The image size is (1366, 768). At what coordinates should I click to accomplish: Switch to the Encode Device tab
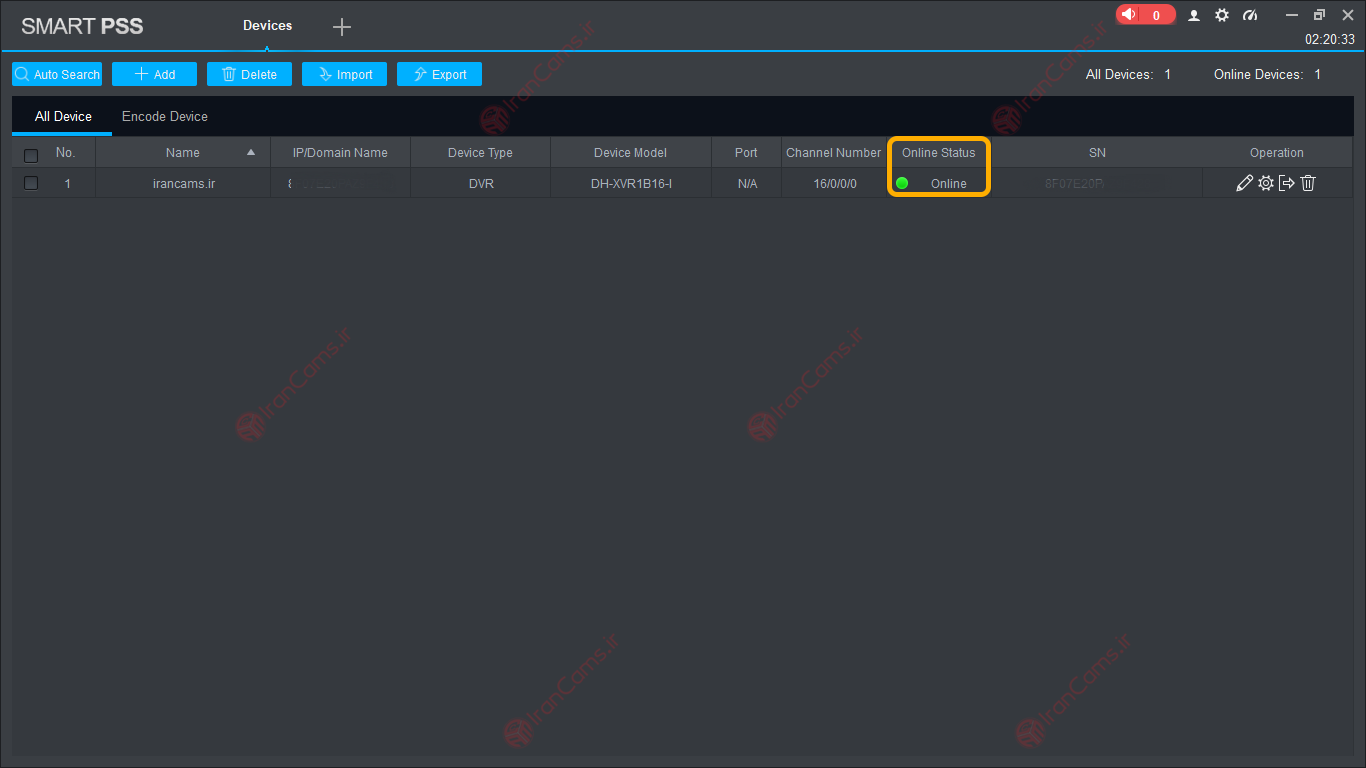click(x=165, y=116)
